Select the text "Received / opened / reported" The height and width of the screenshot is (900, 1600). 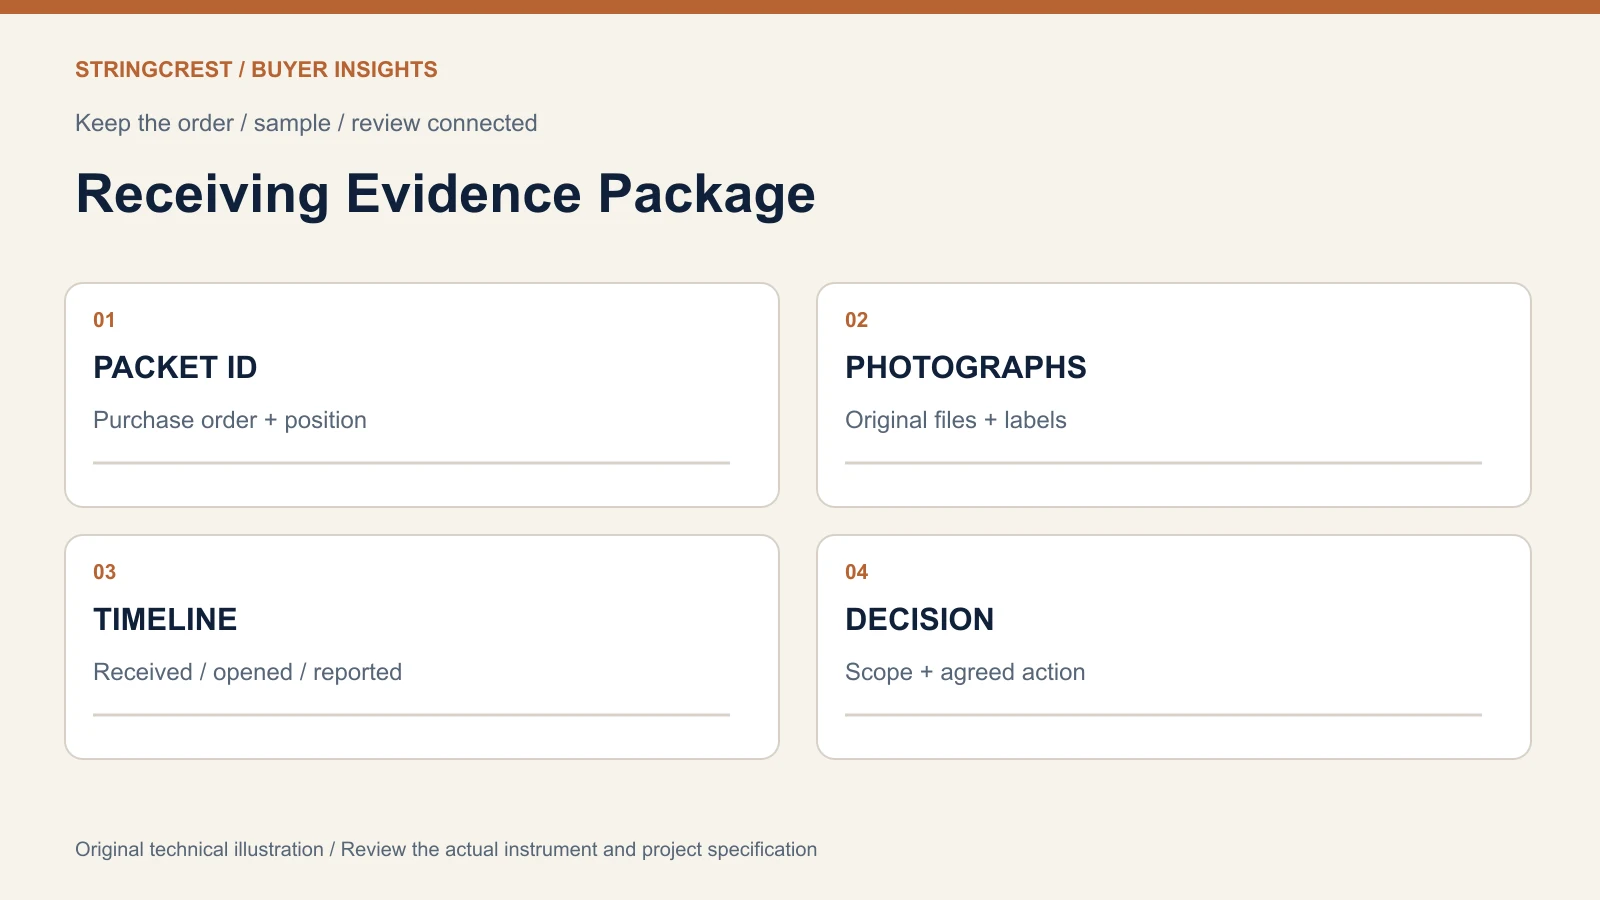(247, 672)
